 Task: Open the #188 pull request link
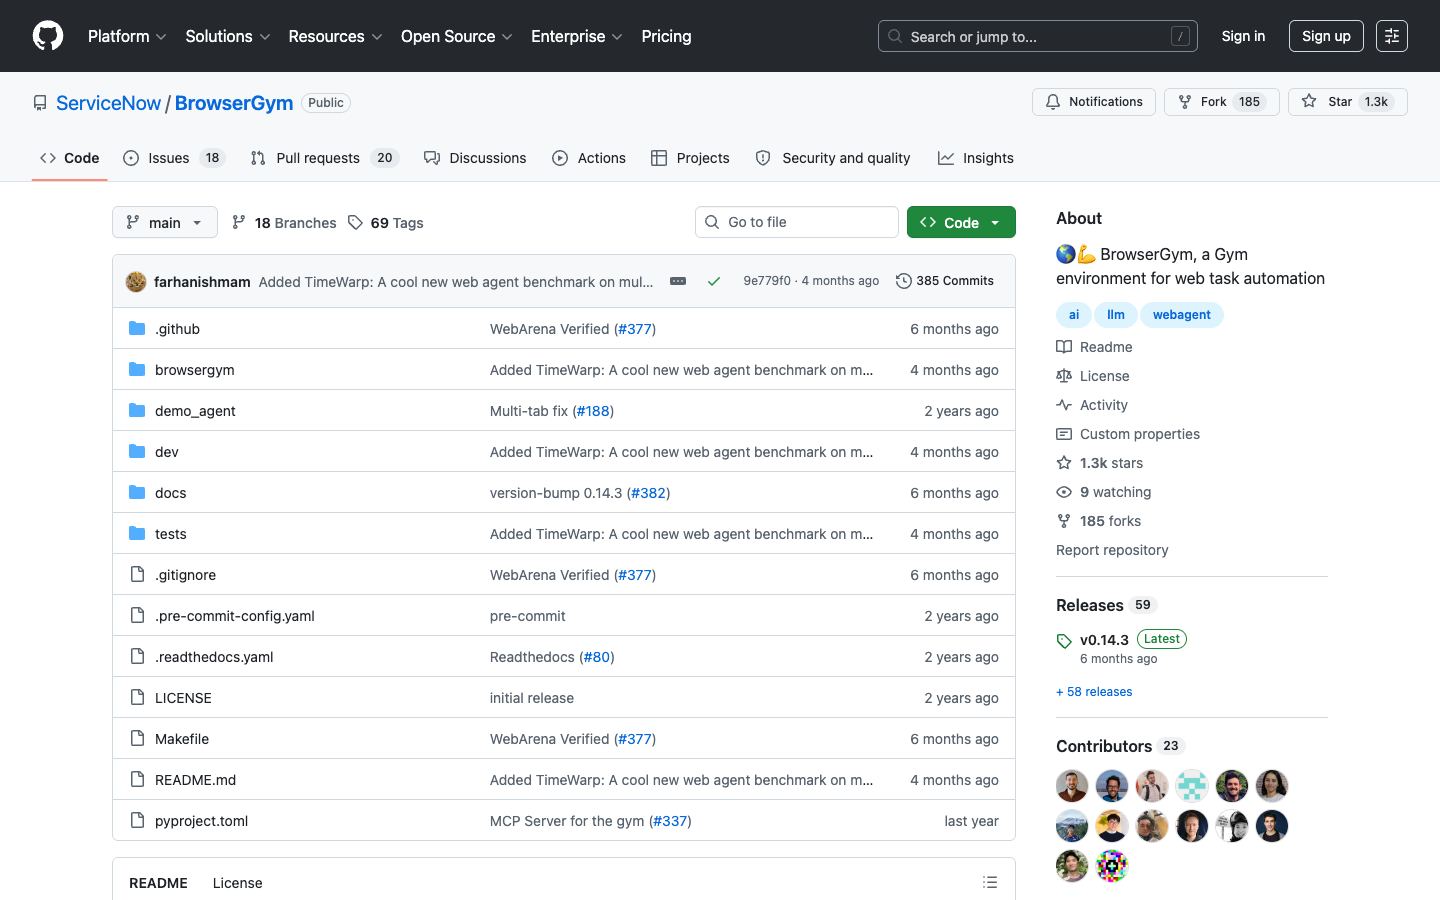click(593, 411)
